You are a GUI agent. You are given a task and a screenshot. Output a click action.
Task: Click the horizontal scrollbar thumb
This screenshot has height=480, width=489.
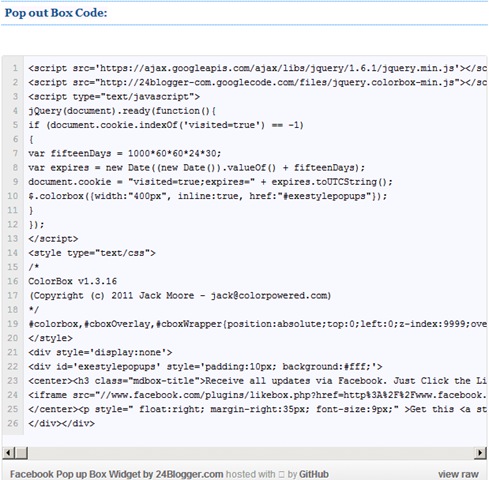pos(22,453)
